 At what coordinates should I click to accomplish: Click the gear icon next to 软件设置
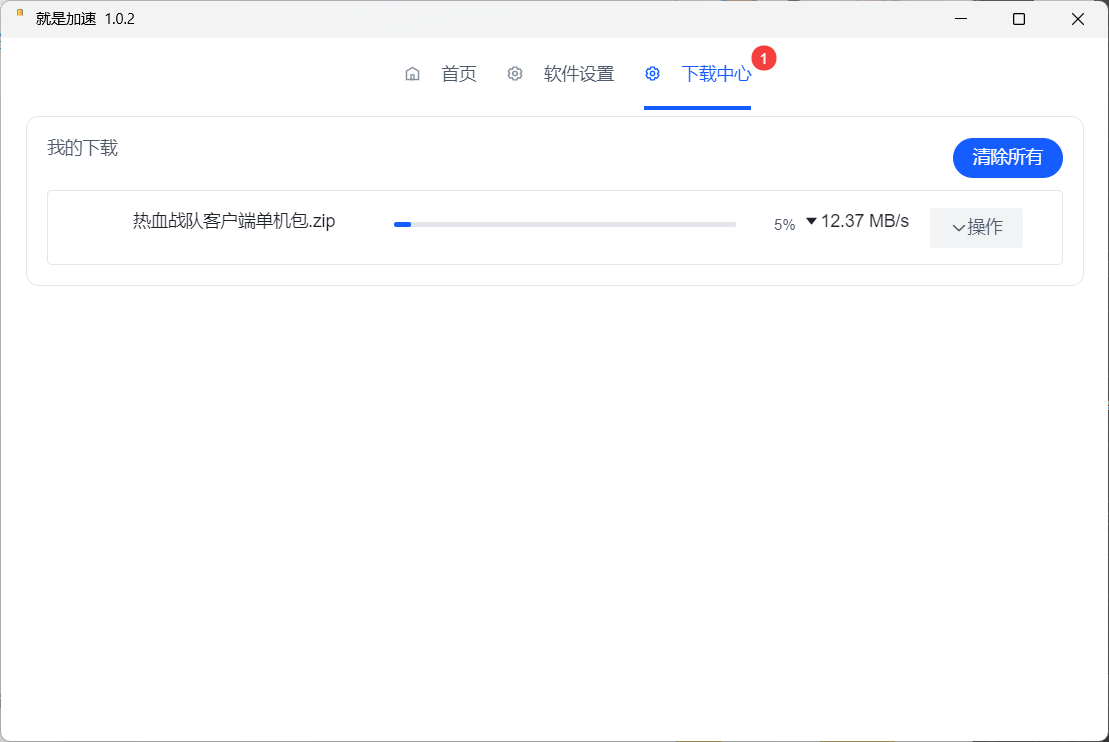click(514, 73)
